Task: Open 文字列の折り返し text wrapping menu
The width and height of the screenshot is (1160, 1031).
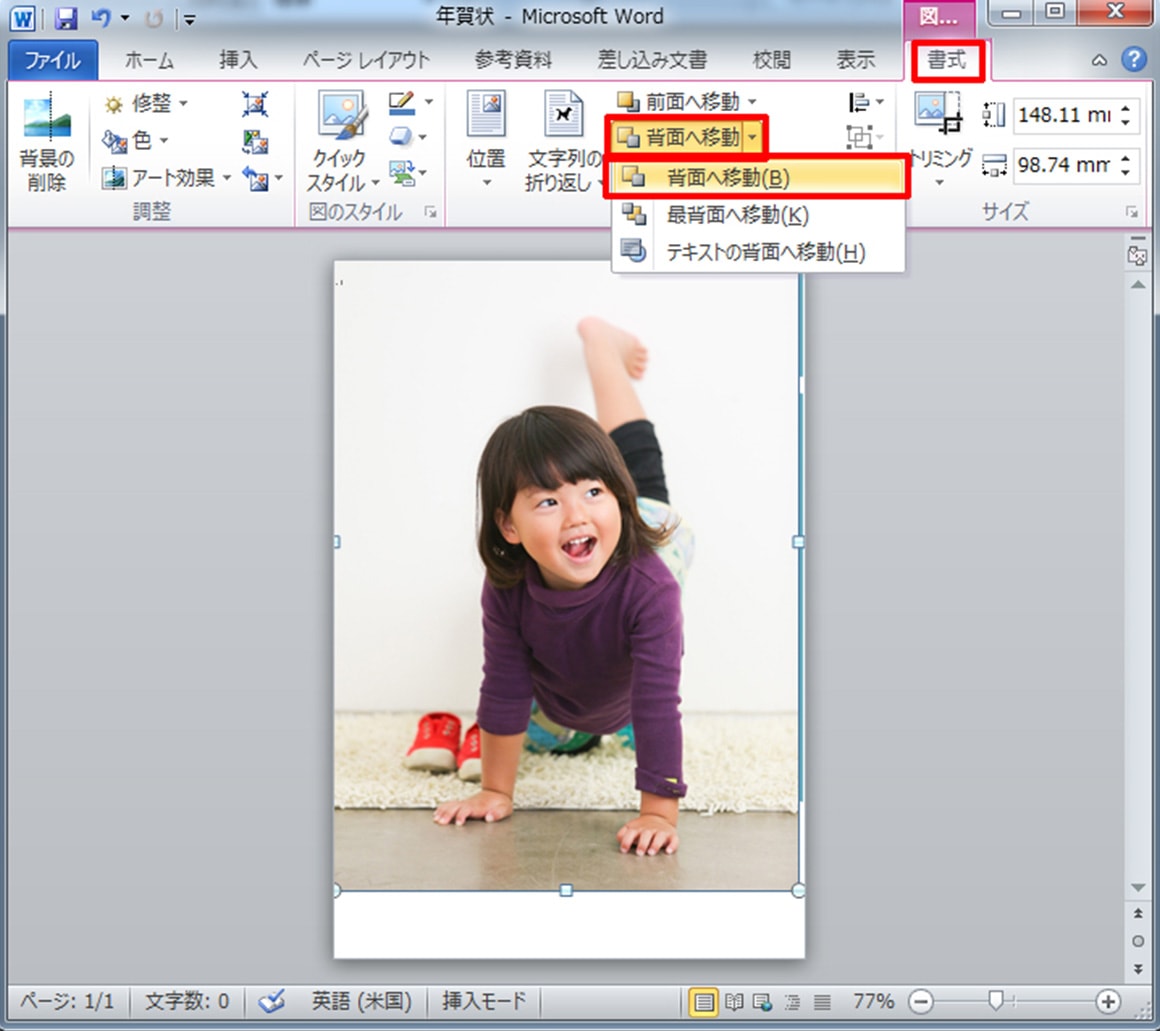Action: (564, 142)
